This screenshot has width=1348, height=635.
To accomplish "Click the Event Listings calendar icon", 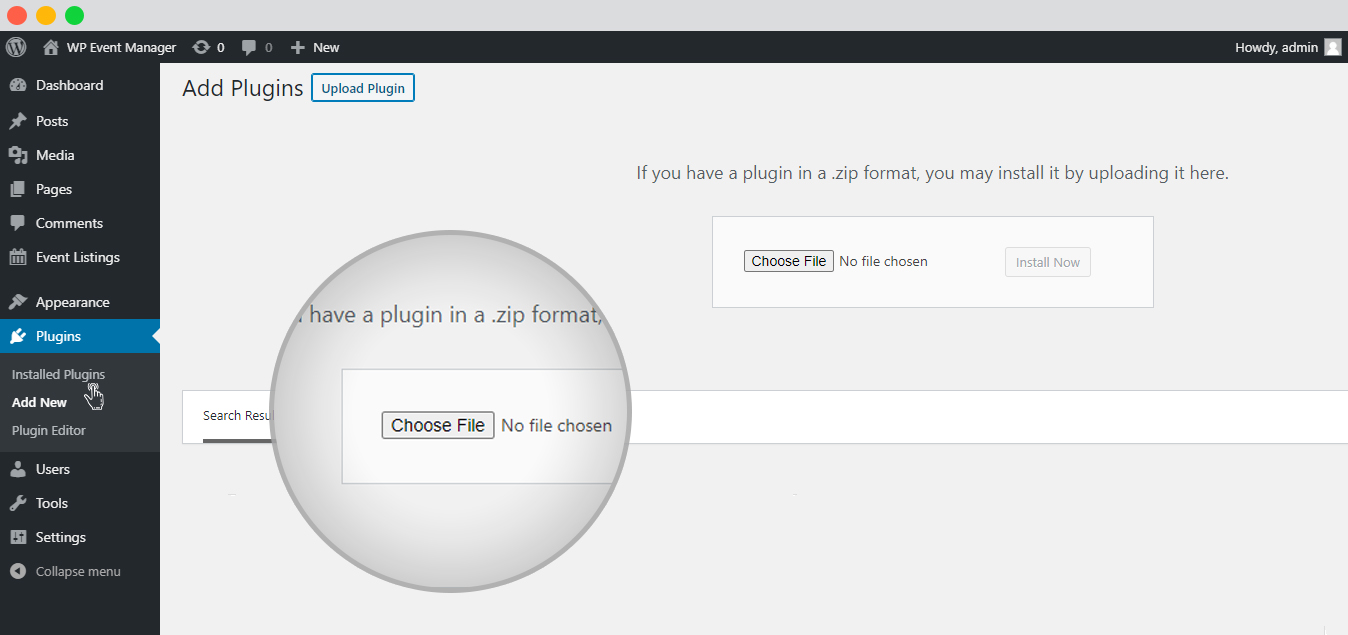I will [18, 257].
